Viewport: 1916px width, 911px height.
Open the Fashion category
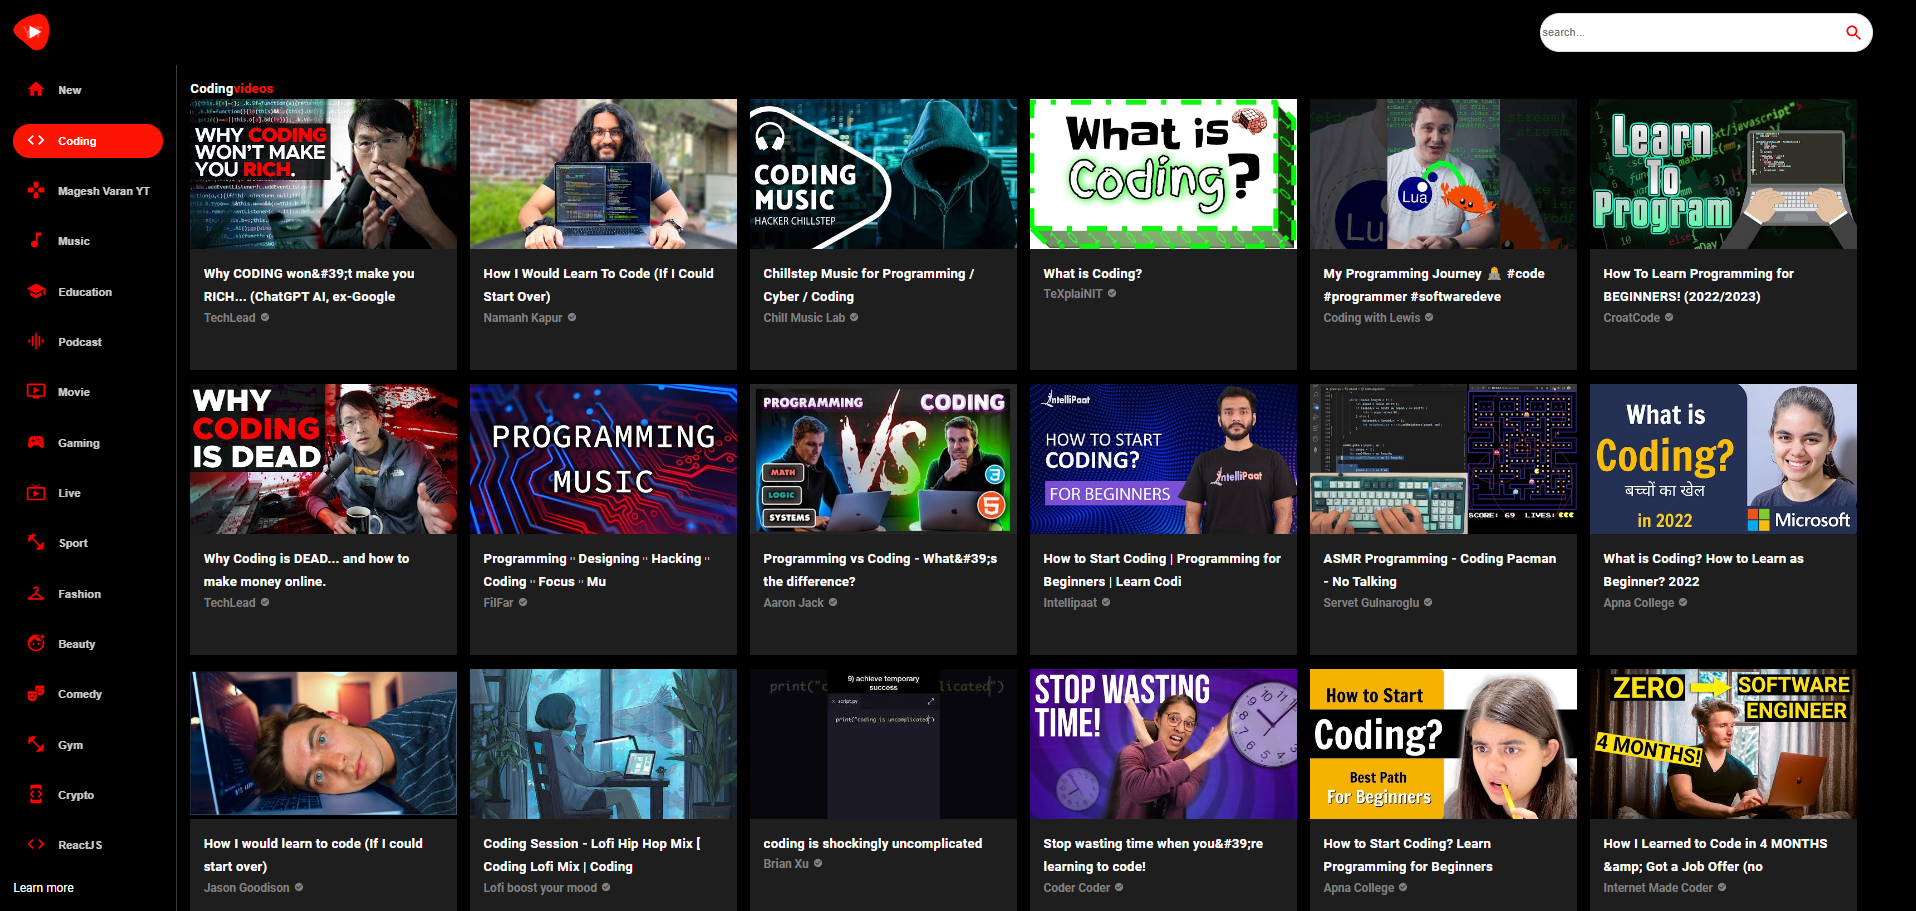point(79,594)
